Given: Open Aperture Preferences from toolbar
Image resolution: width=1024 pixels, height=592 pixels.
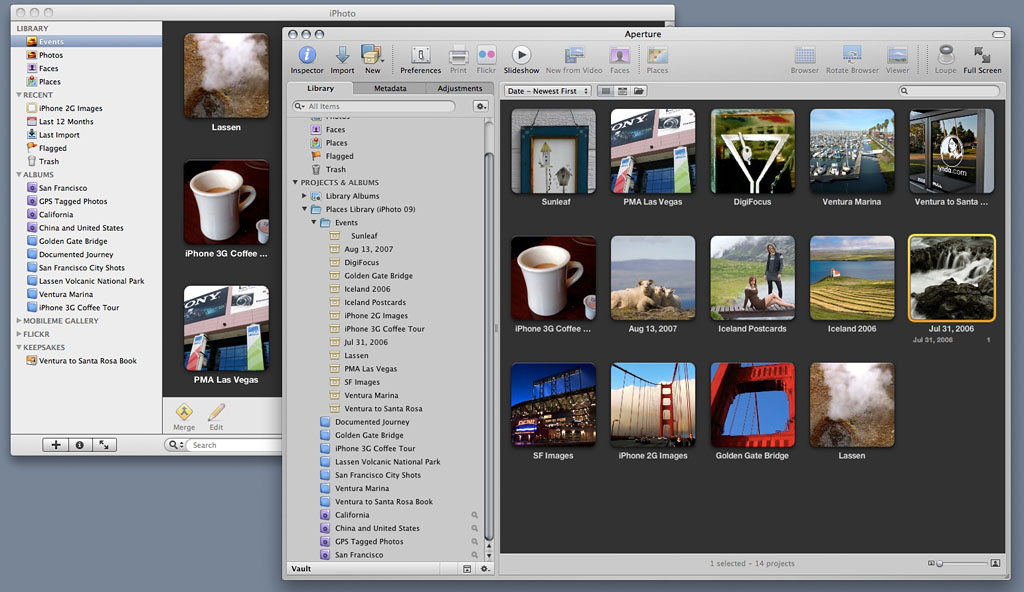Looking at the screenshot, I should (x=420, y=56).
